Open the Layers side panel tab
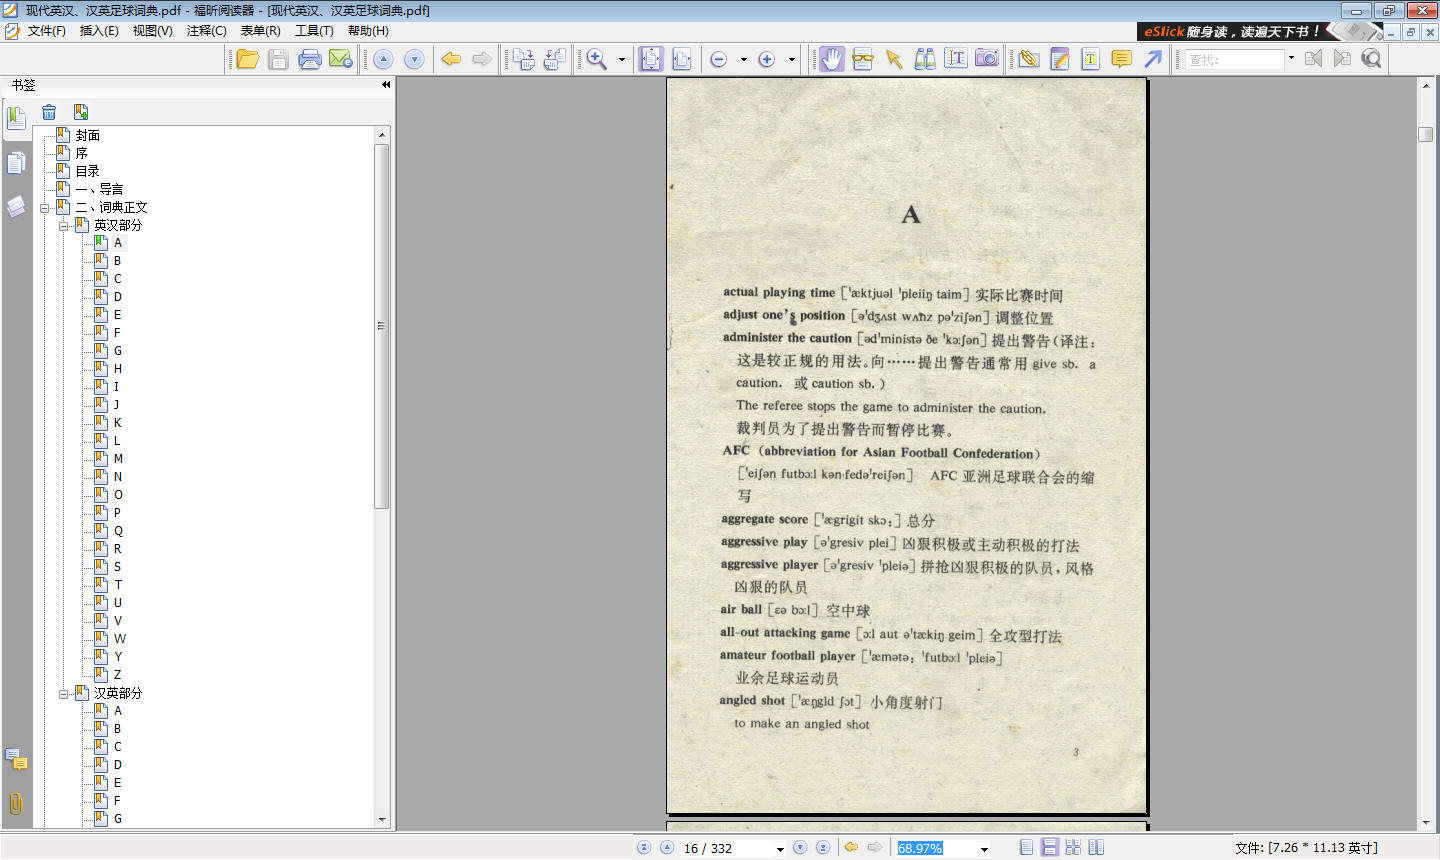Viewport: 1440px width, 860px height. pyautogui.click(x=16, y=207)
